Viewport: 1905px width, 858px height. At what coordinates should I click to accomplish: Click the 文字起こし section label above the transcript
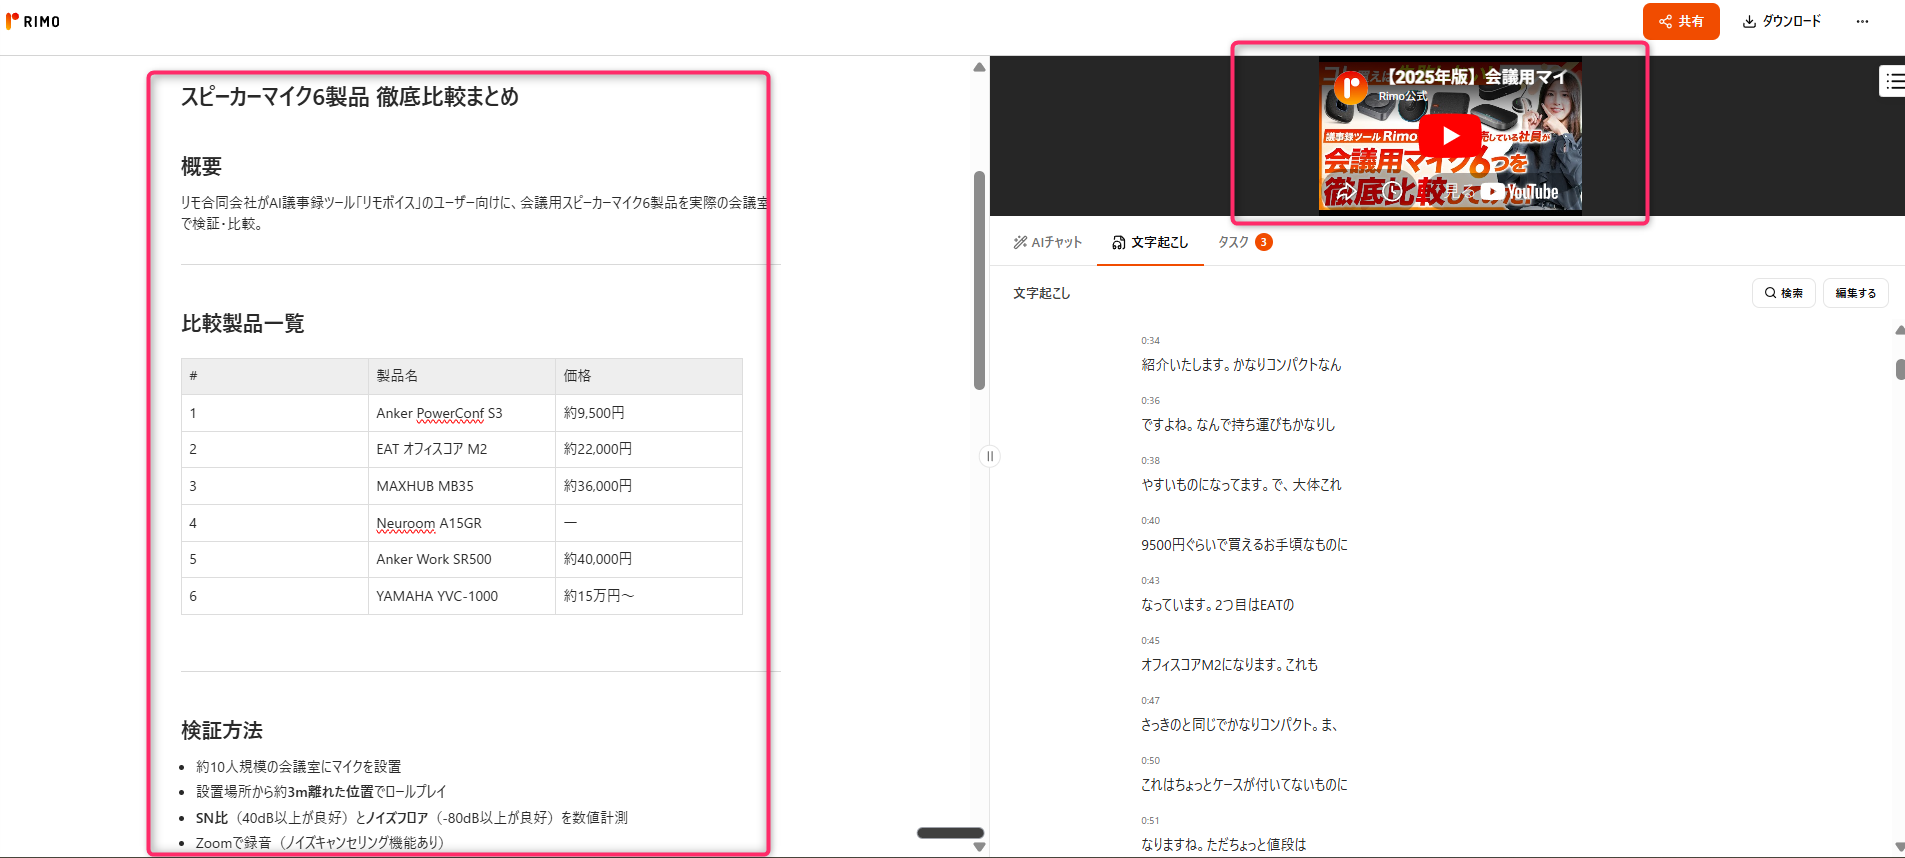[x=1041, y=293]
